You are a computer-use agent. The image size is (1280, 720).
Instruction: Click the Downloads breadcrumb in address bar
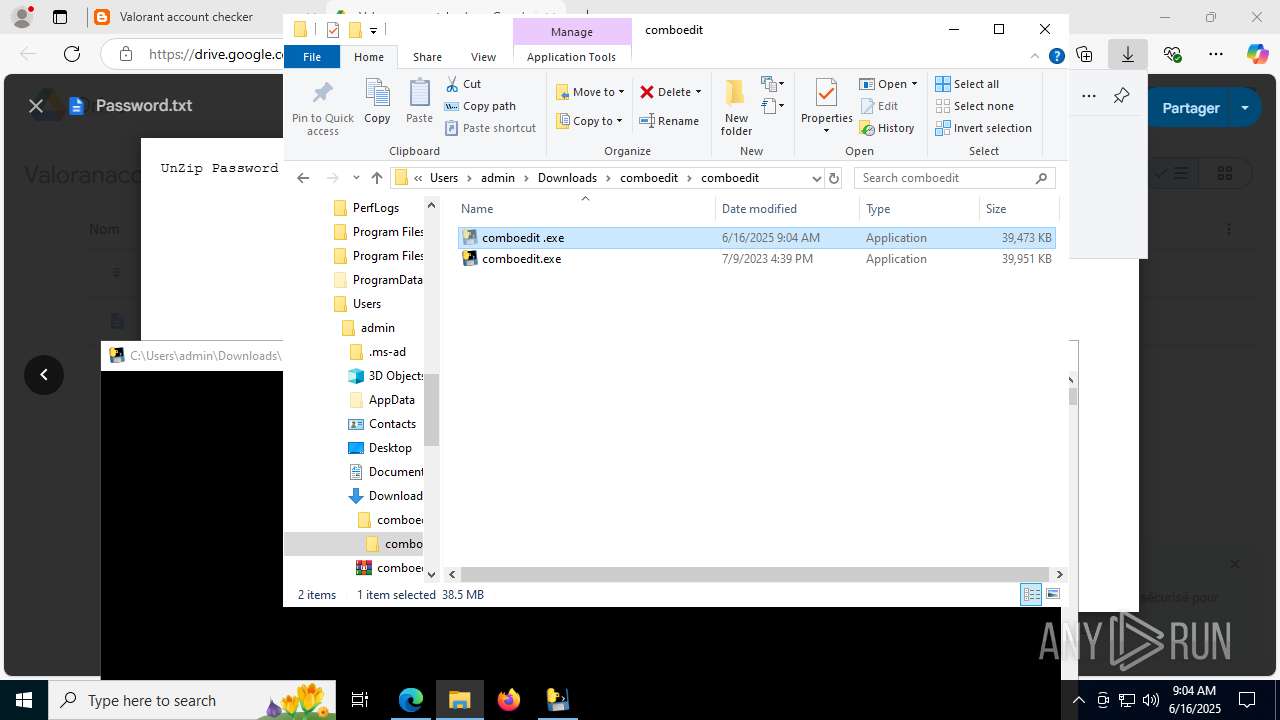[567, 178]
